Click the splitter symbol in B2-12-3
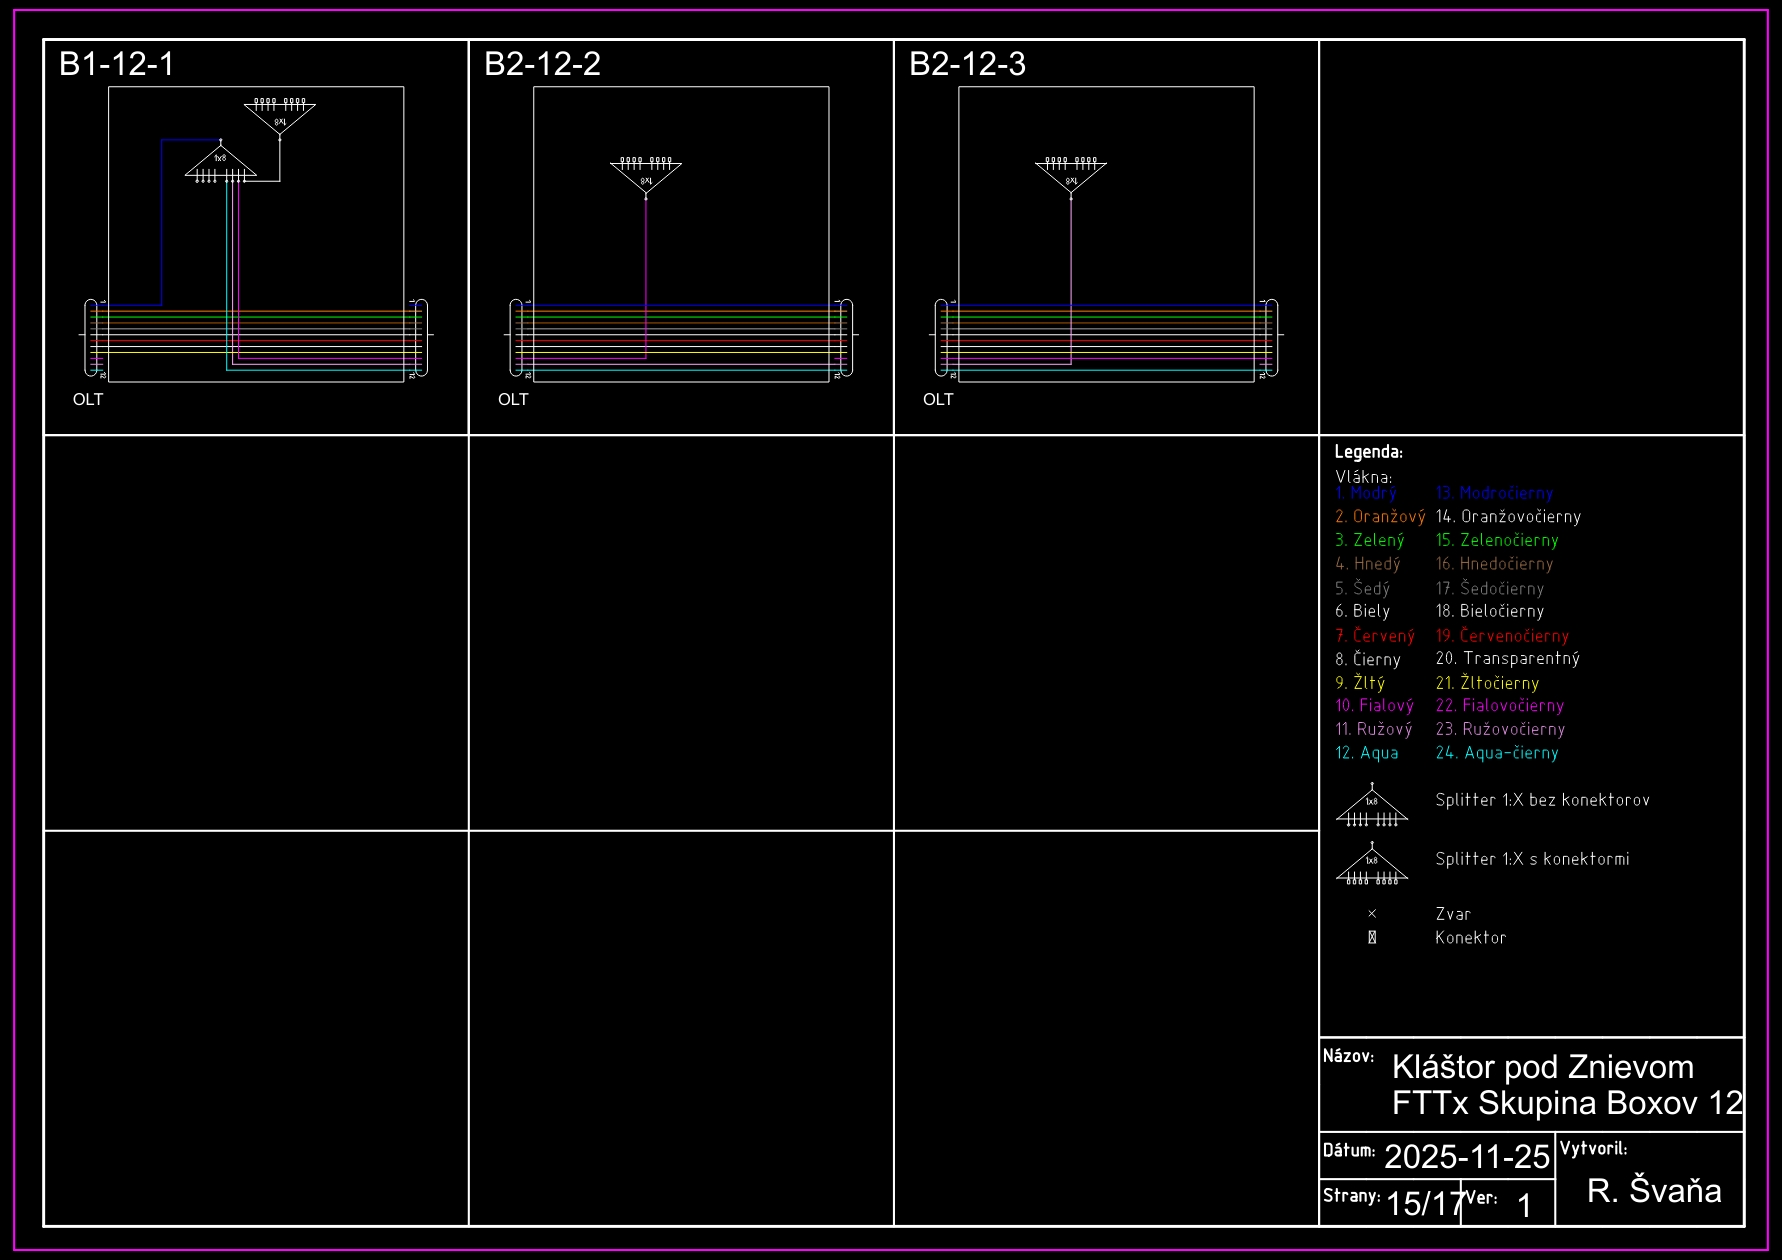 [1071, 173]
